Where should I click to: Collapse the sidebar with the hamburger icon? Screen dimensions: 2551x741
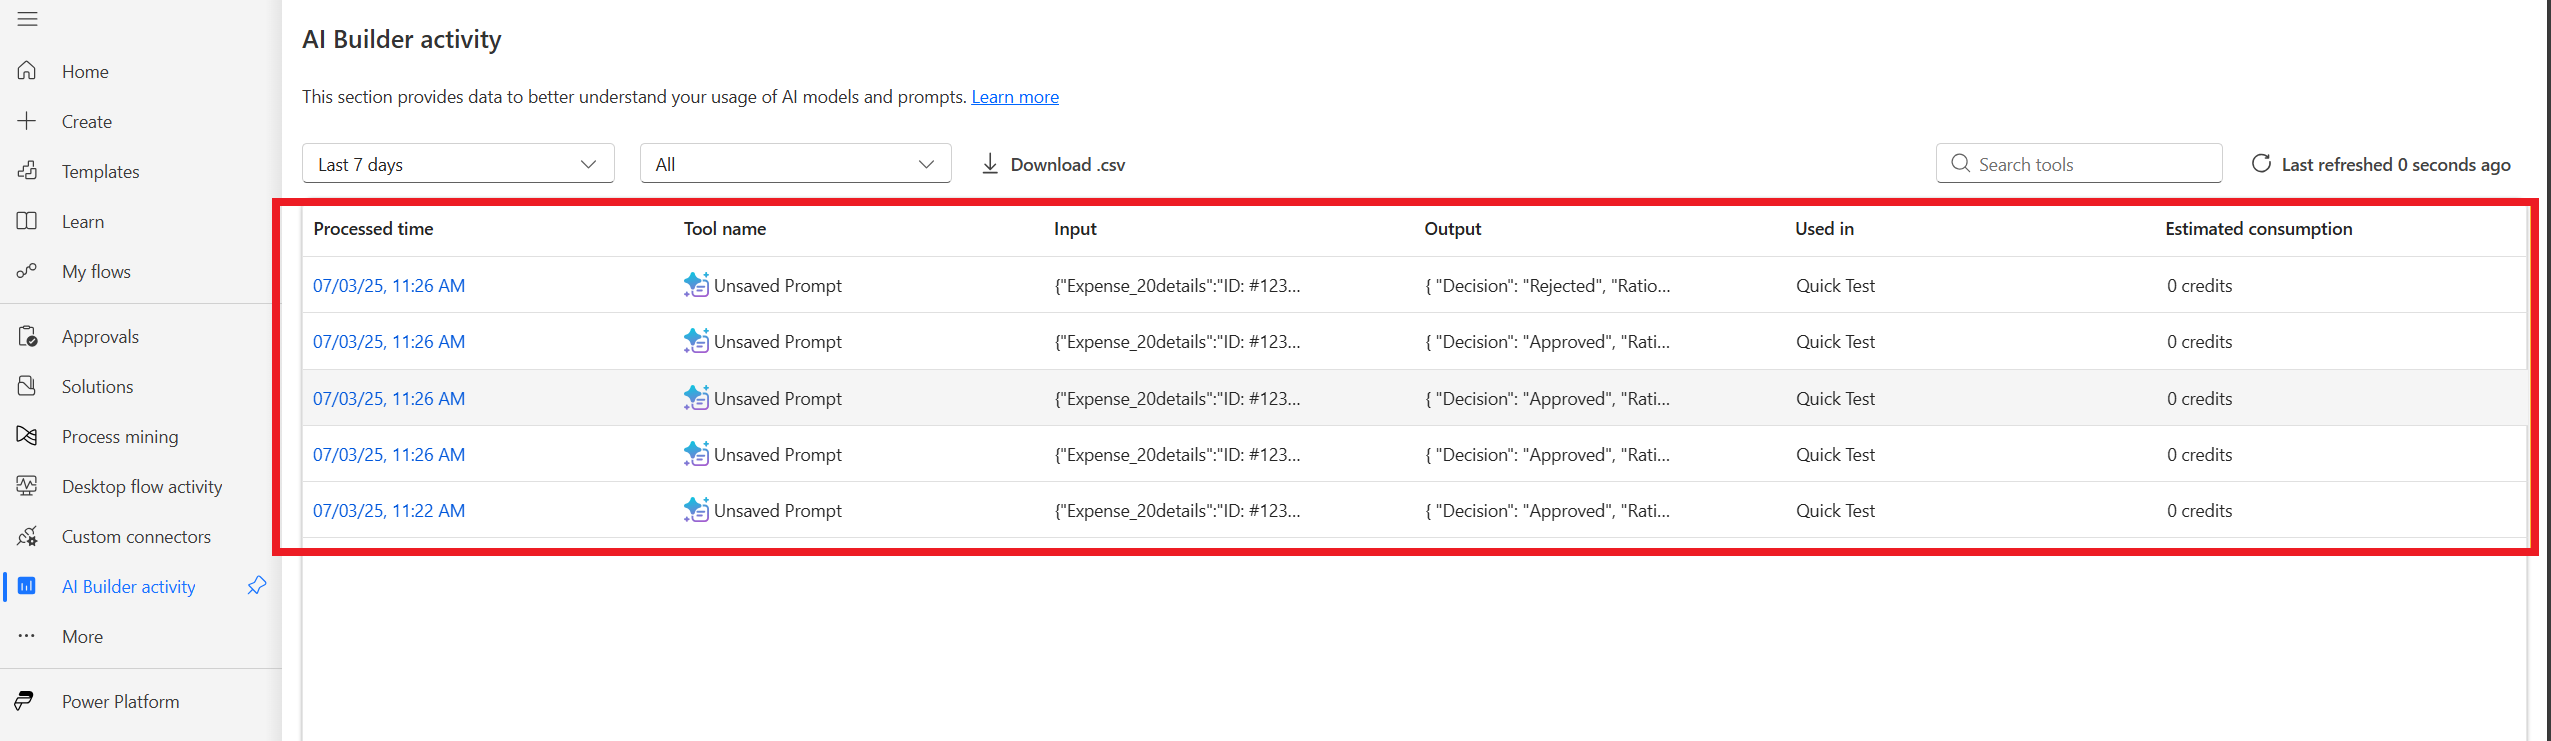27,18
